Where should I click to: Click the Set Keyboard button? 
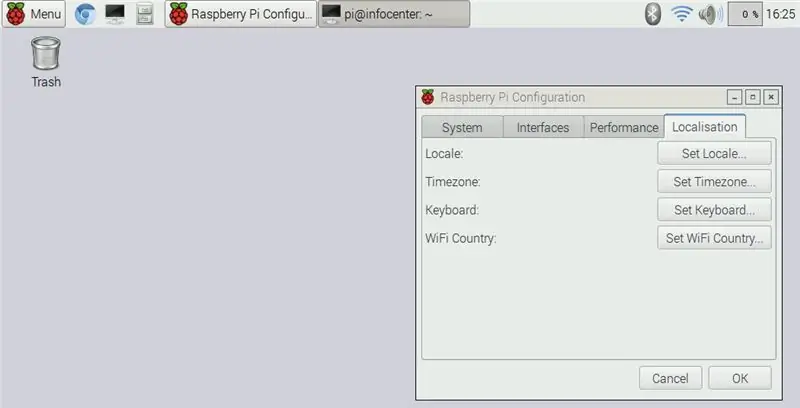pyautogui.click(x=714, y=210)
